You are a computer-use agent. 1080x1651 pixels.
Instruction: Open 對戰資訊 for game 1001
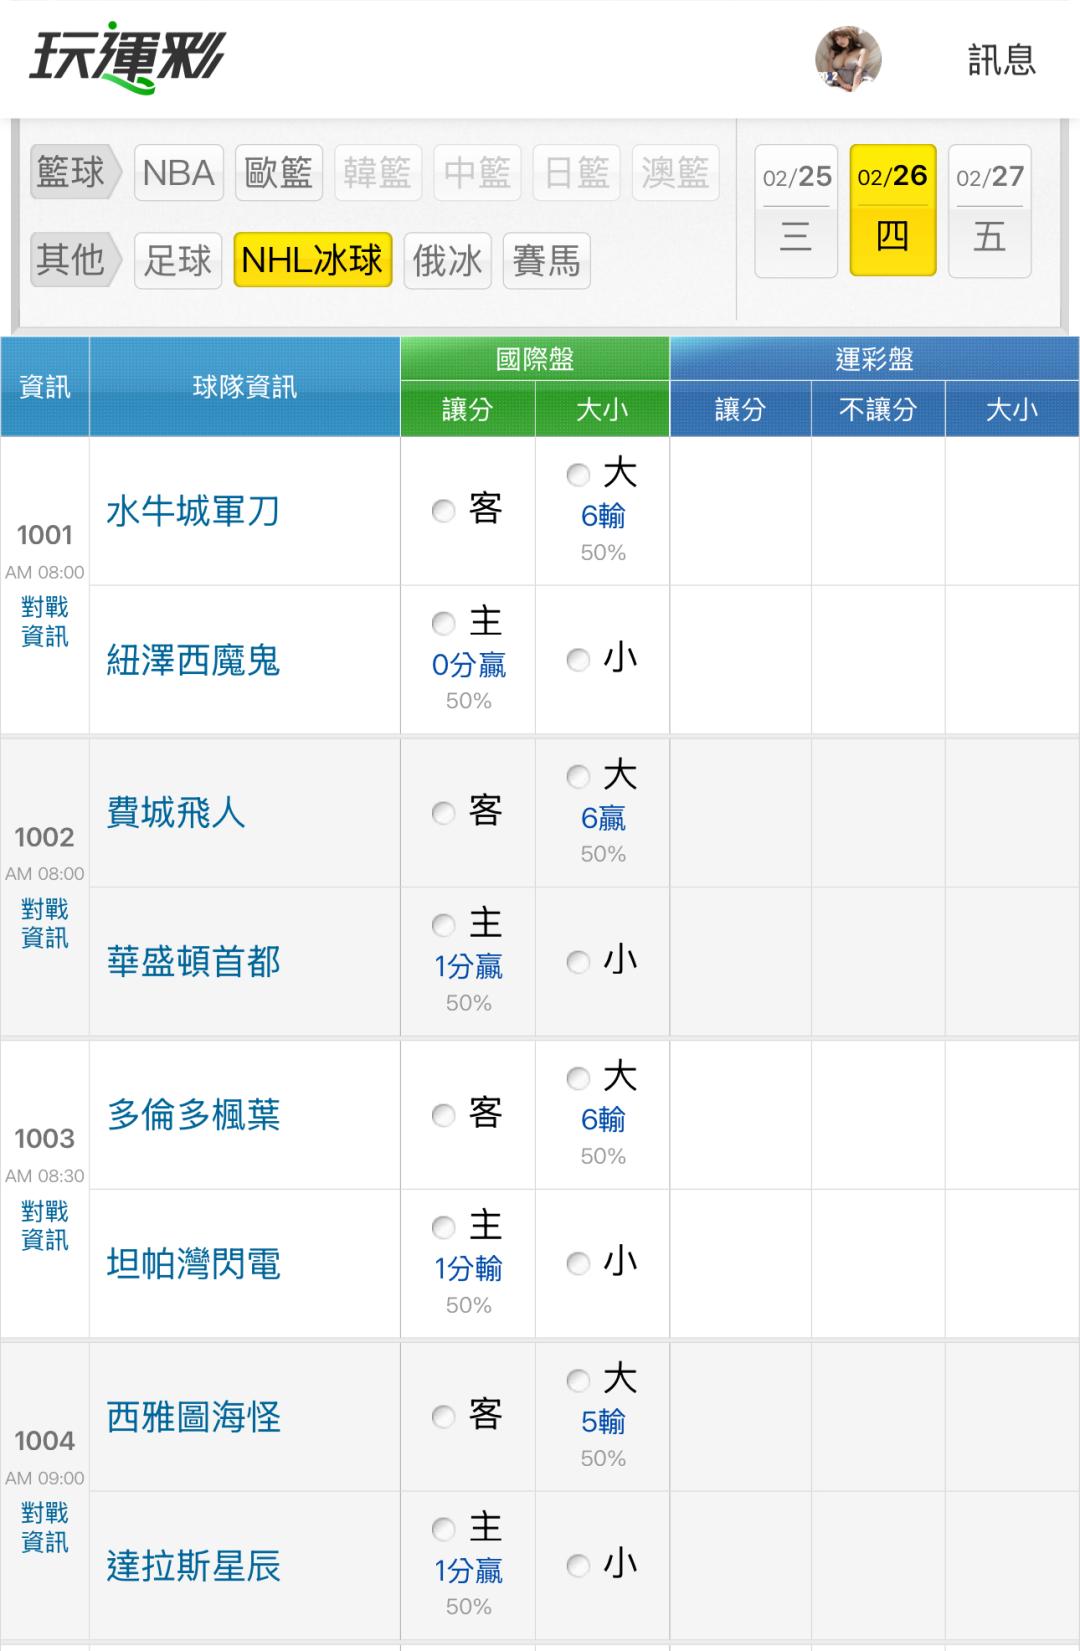pyautogui.click(x=45, y=621)
